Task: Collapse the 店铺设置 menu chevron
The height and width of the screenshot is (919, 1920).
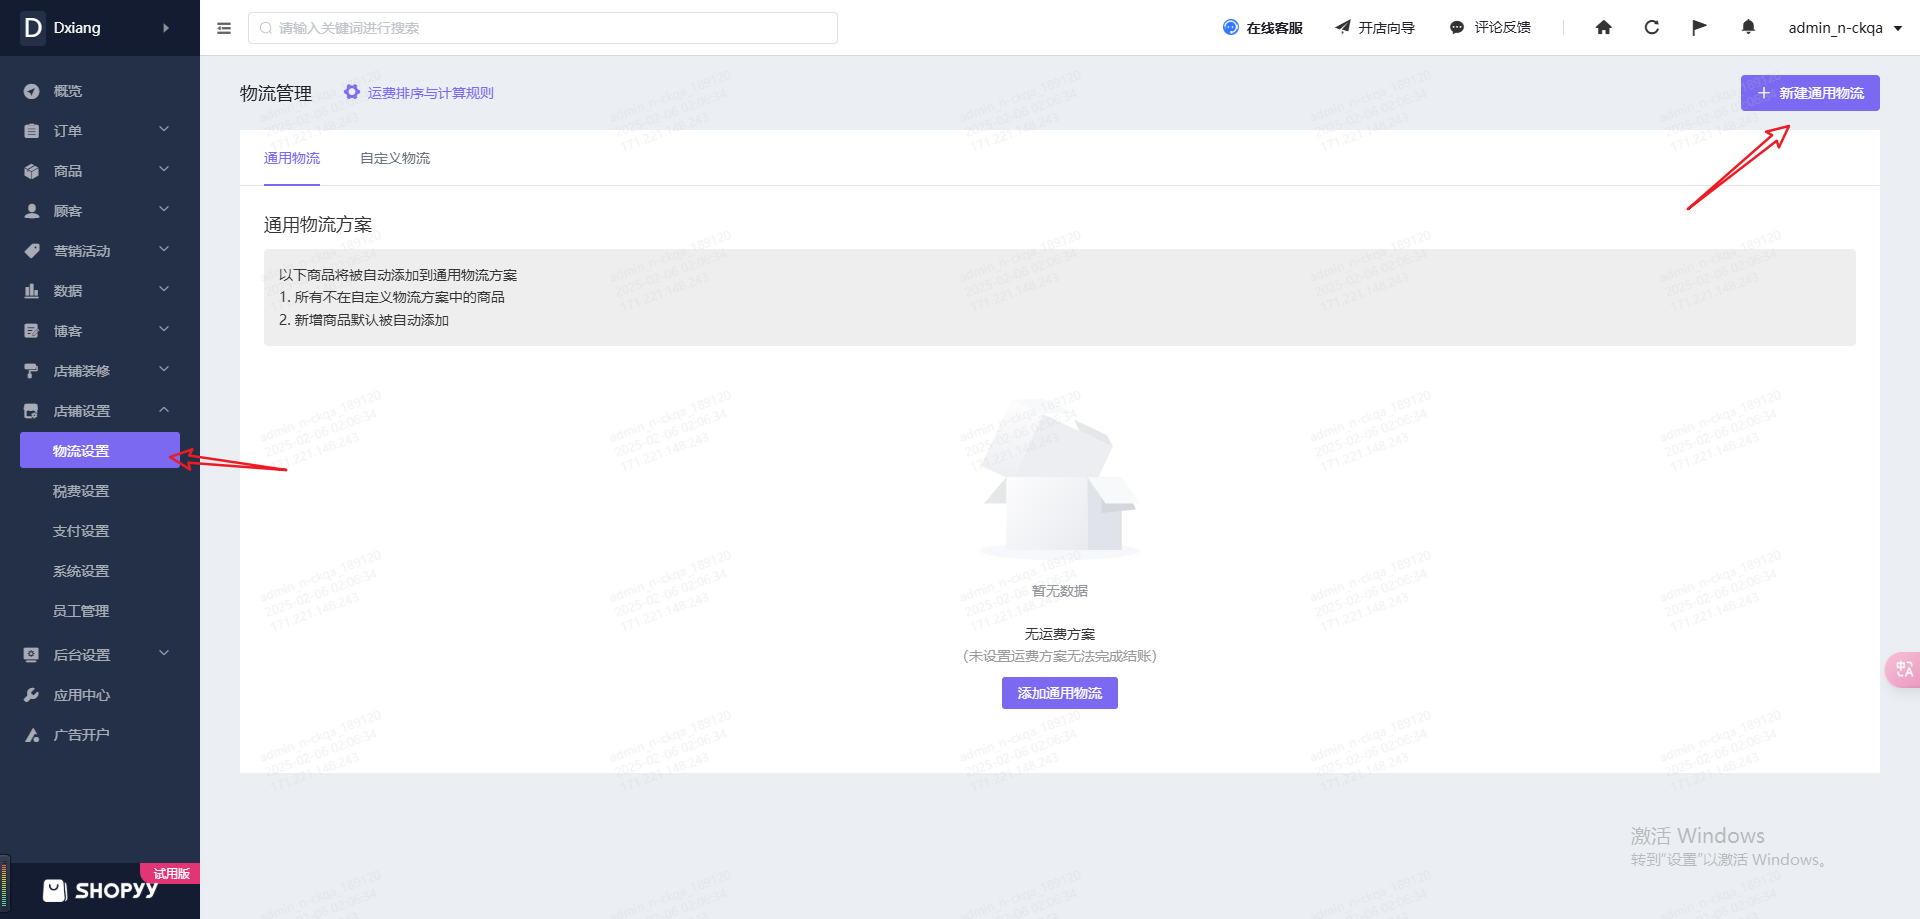Action: pos(164,410)
